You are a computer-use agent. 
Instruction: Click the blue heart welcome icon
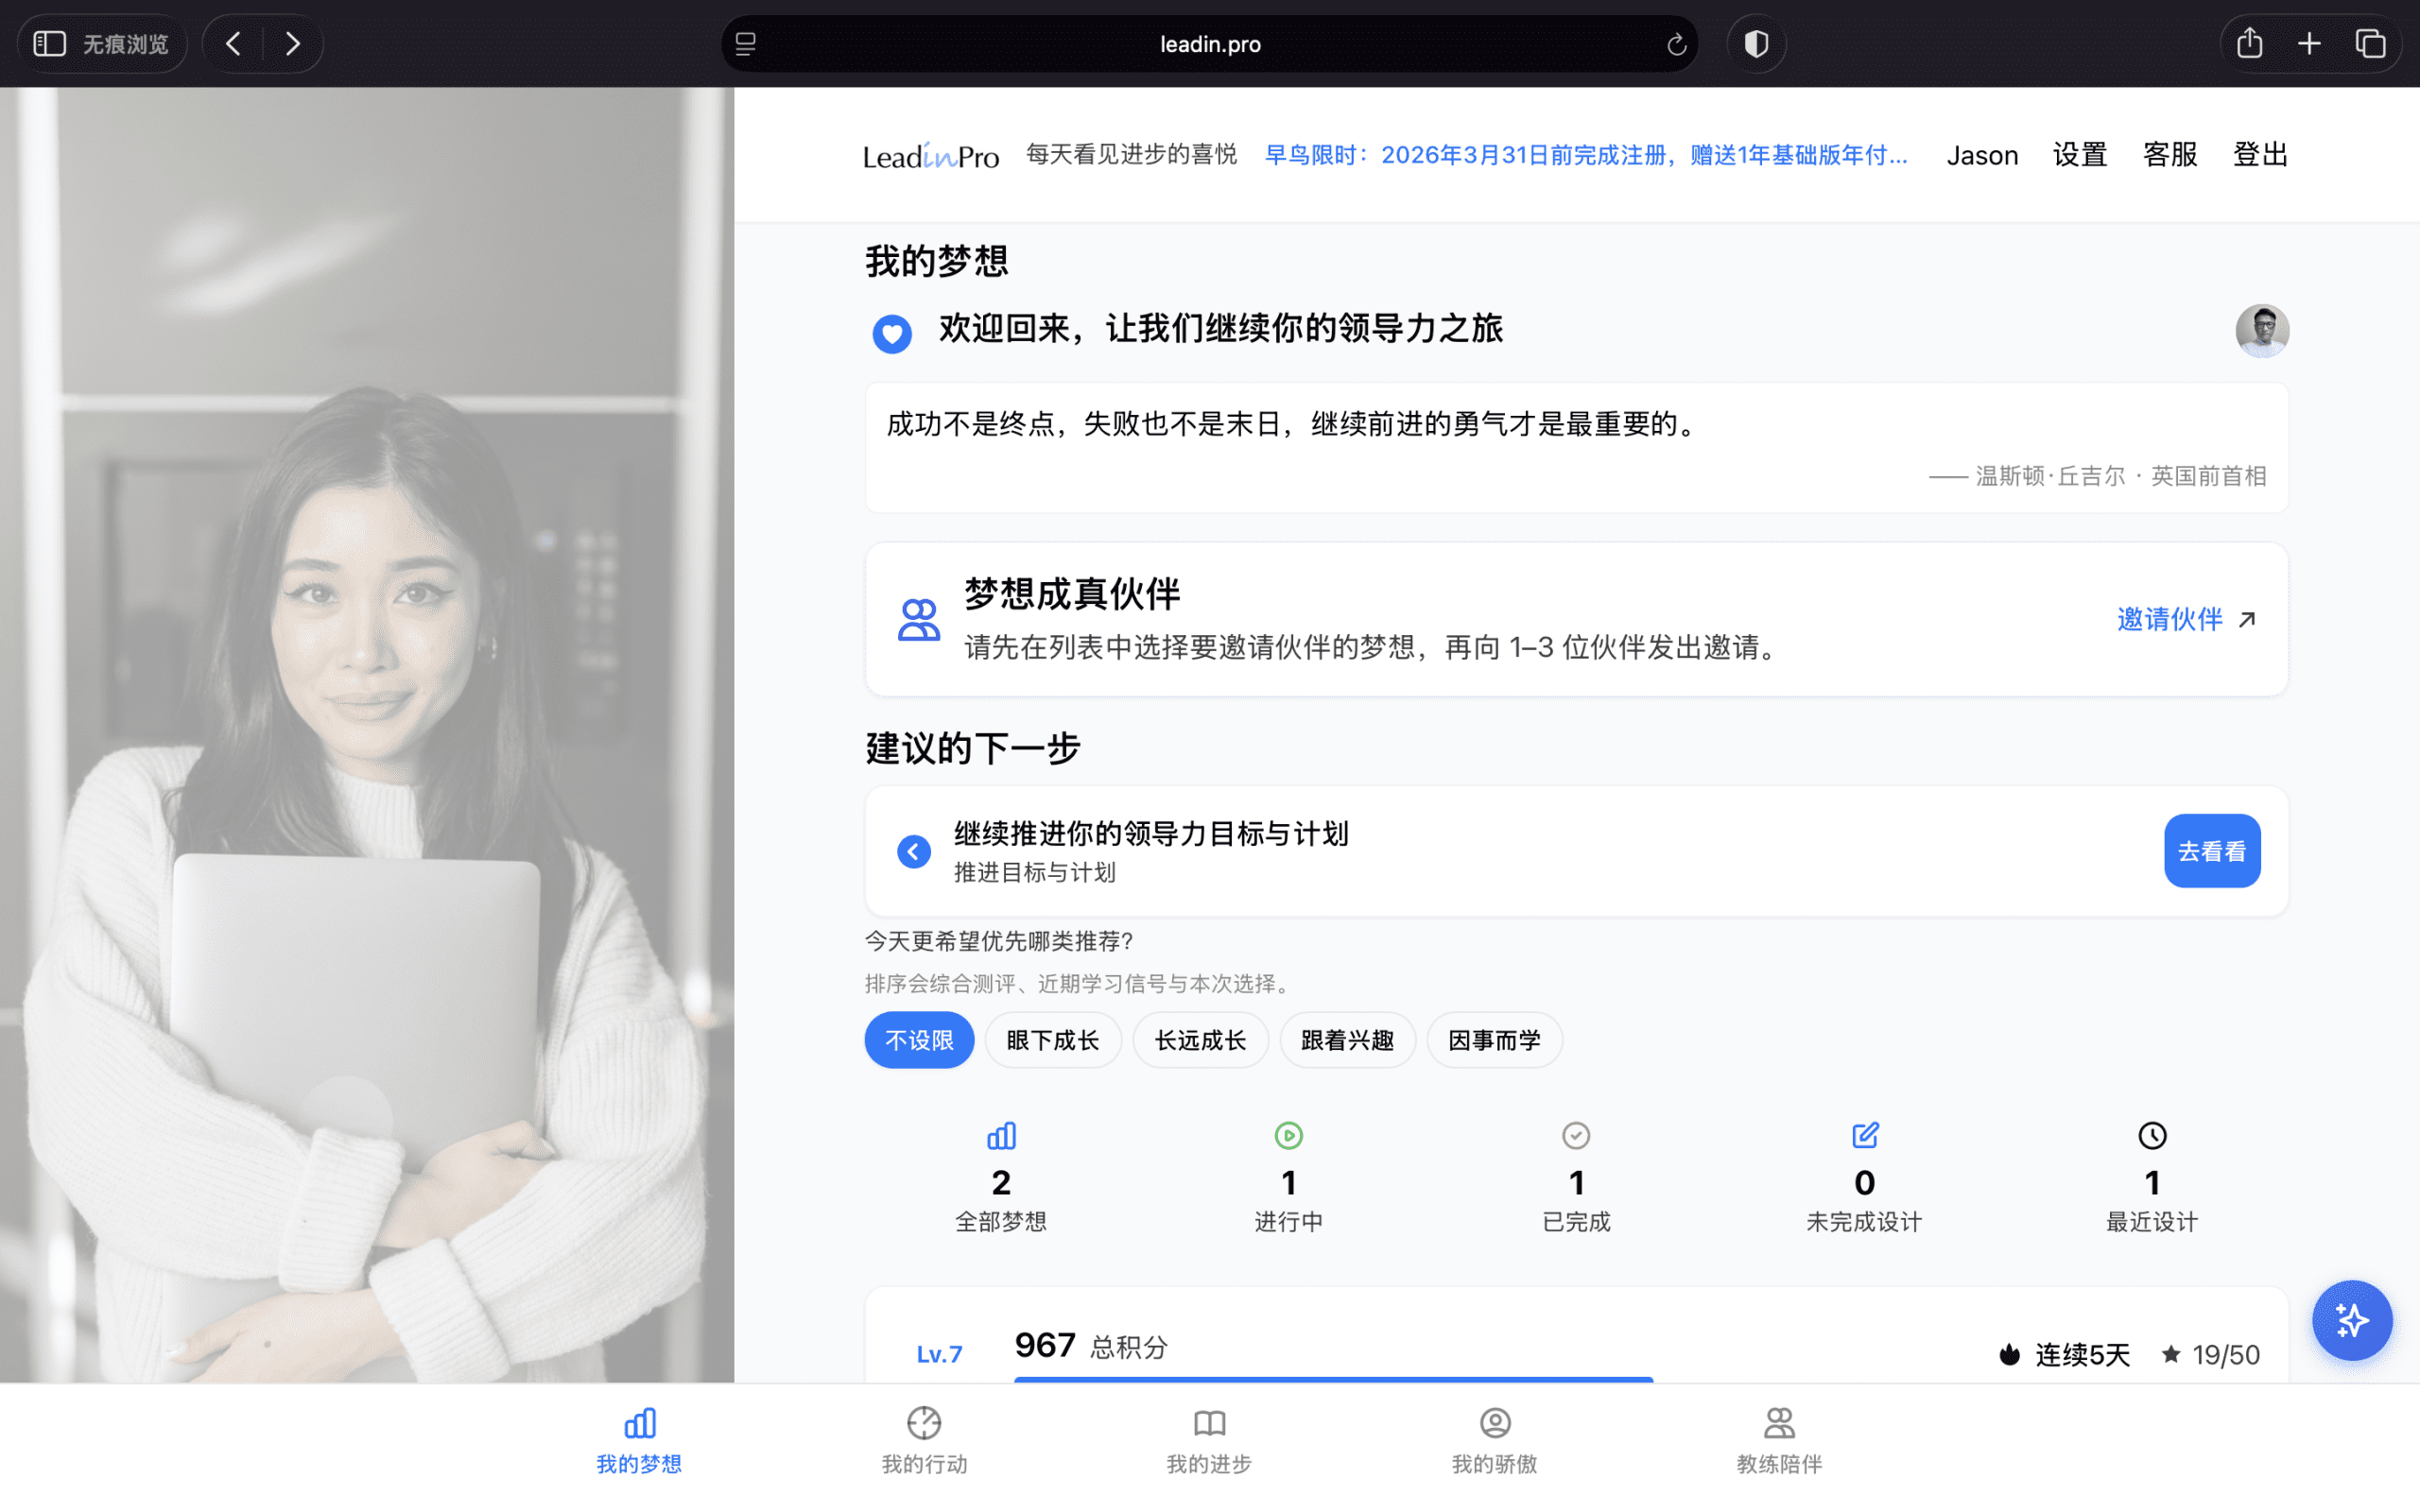pos(891,333)
